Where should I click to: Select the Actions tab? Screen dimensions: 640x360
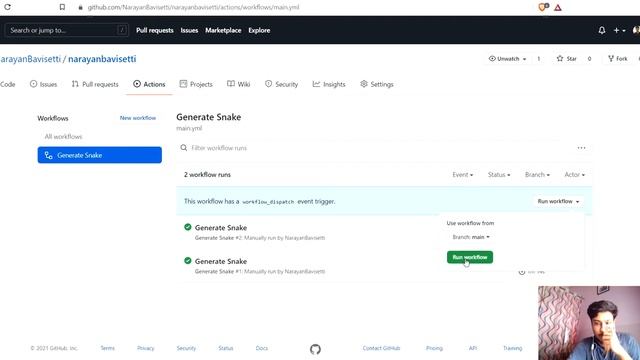[x=149, y=84]
